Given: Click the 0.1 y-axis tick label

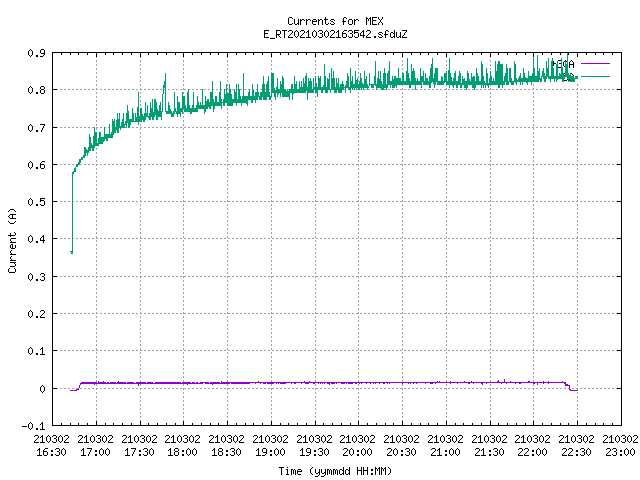Looking at the screenshot, I should [36, 351].
